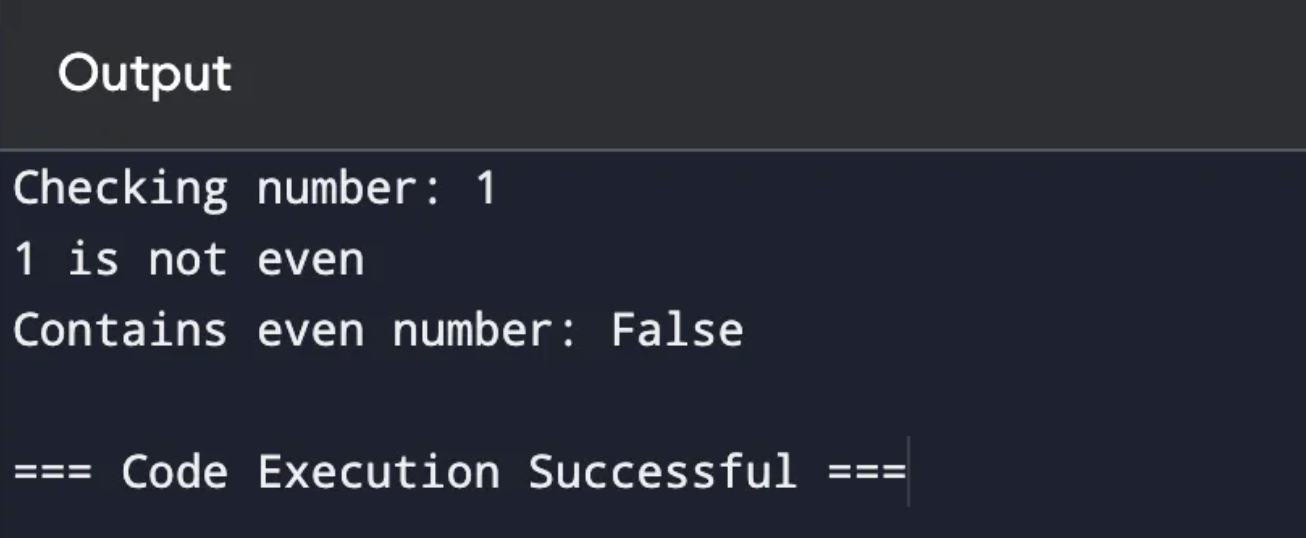Click "even" in the "1 is not even" line
The height and width of the screenshot is (538, 1306).
[310, 260]
